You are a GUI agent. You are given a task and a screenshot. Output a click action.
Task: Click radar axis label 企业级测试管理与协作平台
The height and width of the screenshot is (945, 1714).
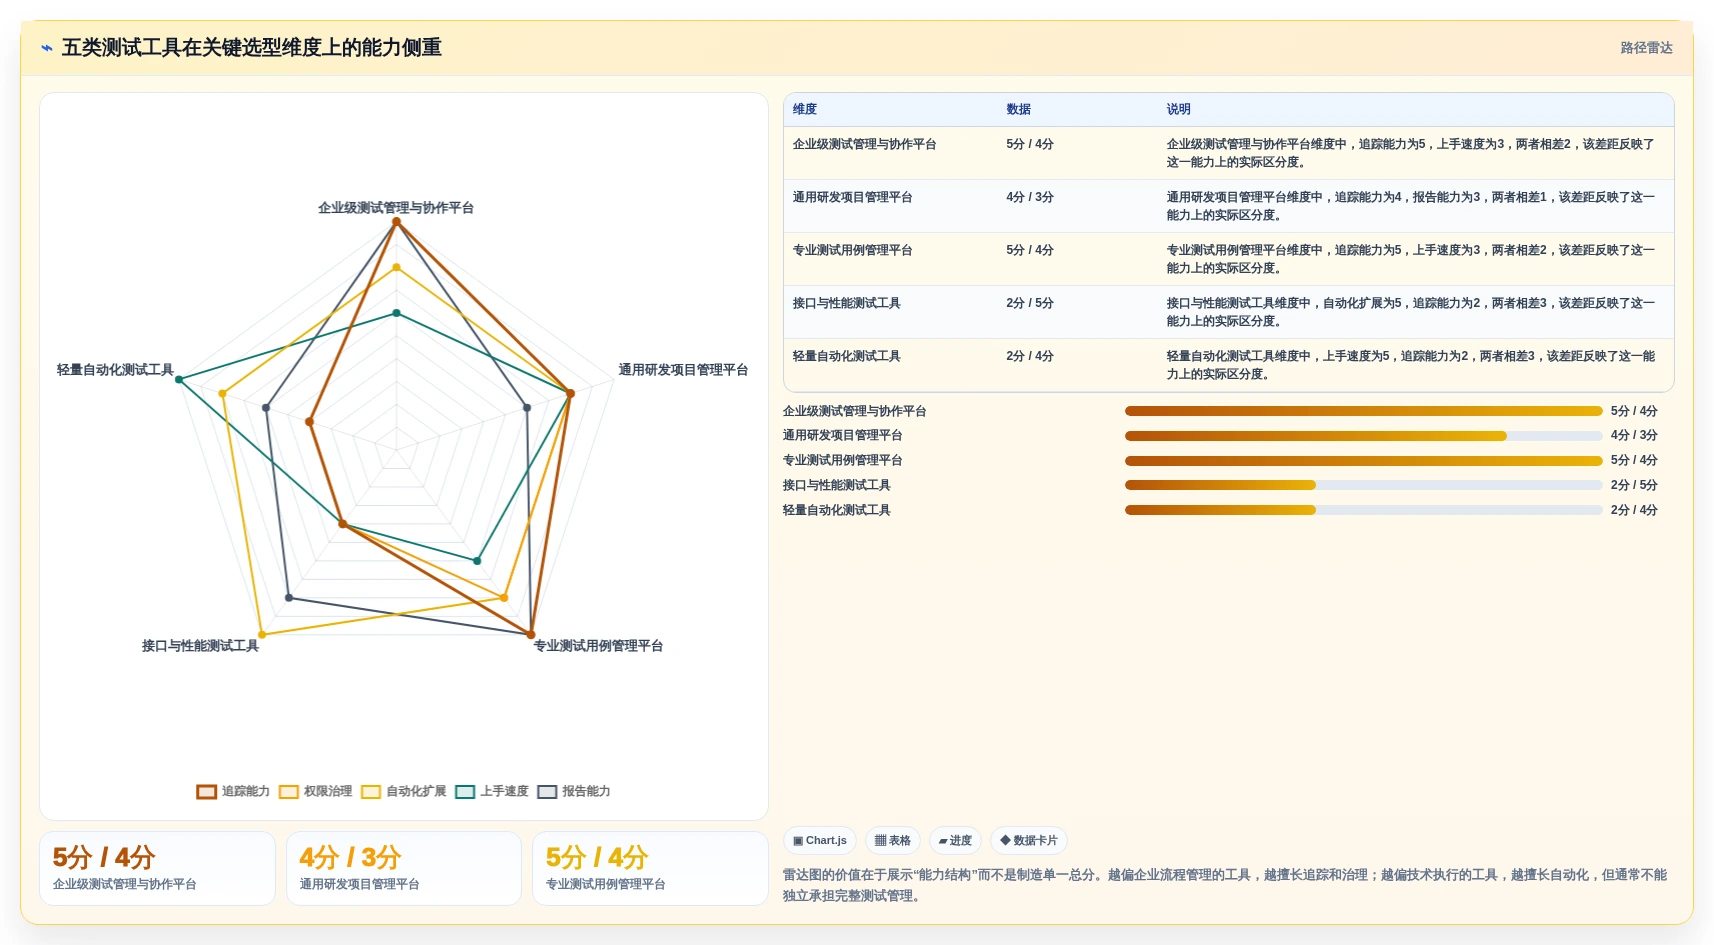pyautogui.click(x=396, y=208)
